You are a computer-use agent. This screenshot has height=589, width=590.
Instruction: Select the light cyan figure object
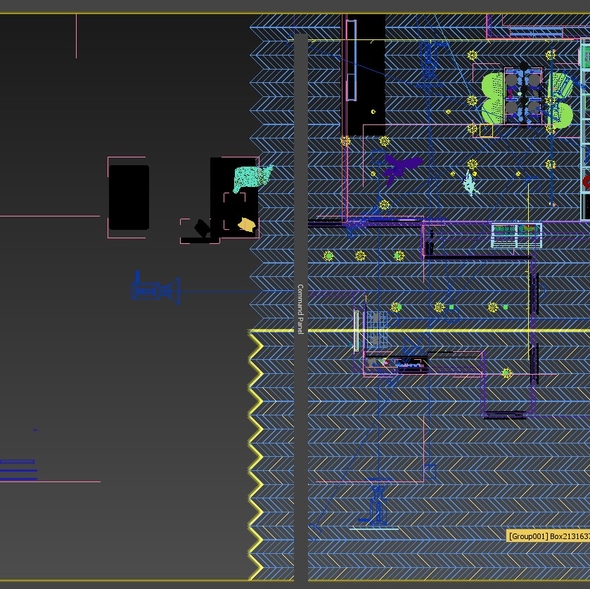(470, 183)
